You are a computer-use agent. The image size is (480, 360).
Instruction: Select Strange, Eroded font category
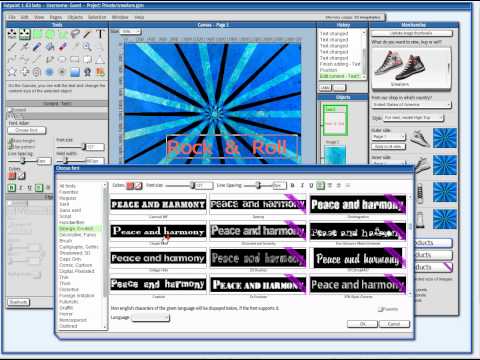coord(76,229)
